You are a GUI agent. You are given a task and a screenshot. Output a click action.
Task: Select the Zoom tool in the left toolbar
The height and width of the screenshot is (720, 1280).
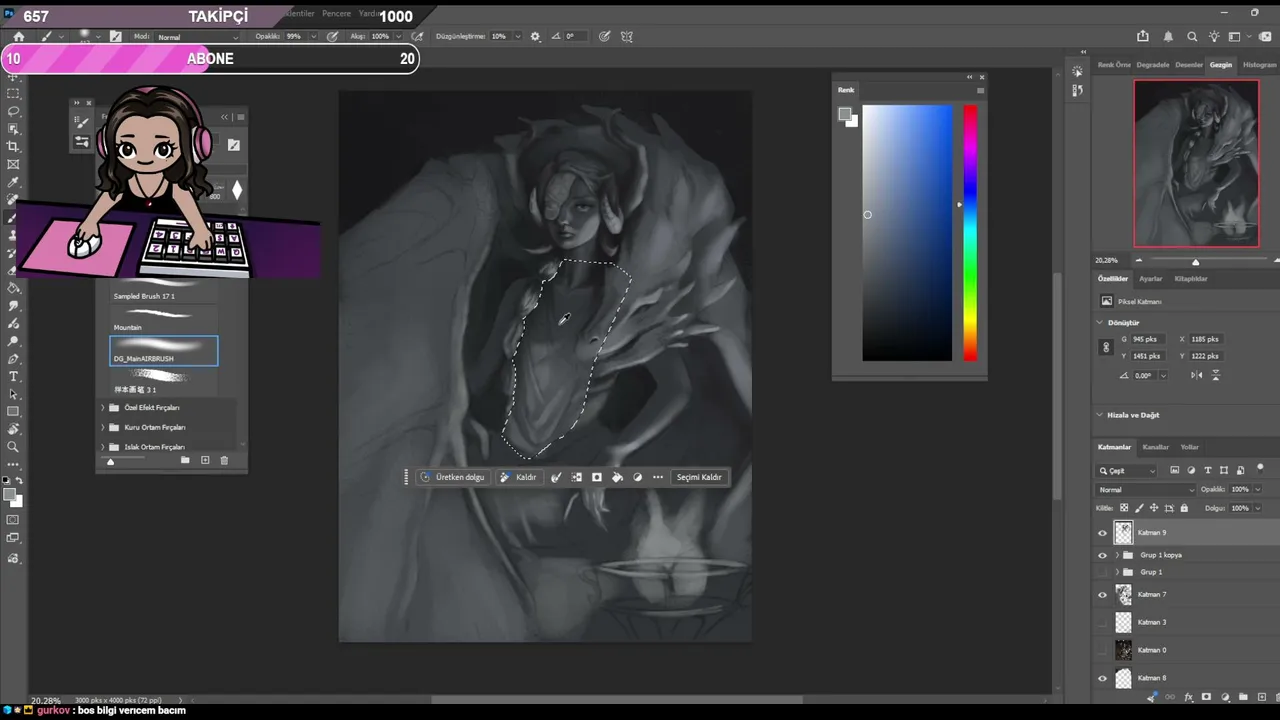13,447
